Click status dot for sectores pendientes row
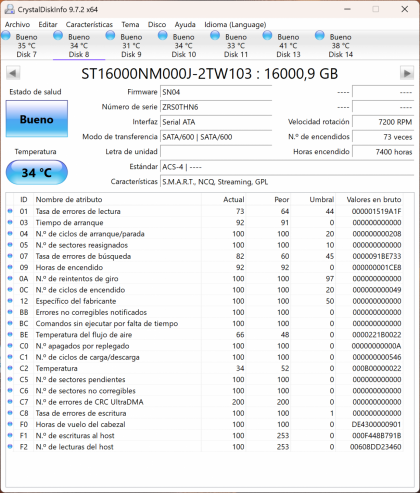Image resolution: width=420 pixels, height=493 pixels. (10, 379)
